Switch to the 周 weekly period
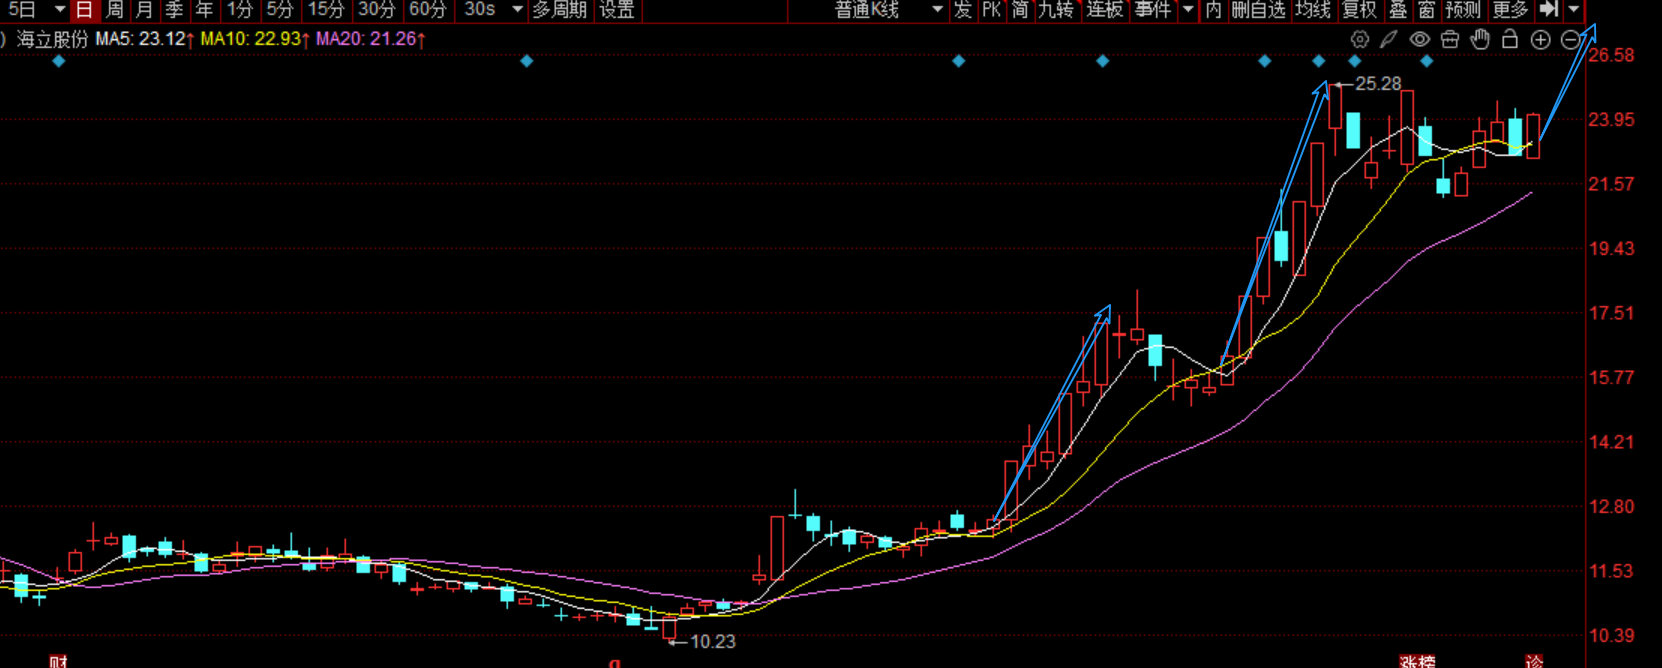This screenshot has height=668, width=1662. click(x=115, y=9)
